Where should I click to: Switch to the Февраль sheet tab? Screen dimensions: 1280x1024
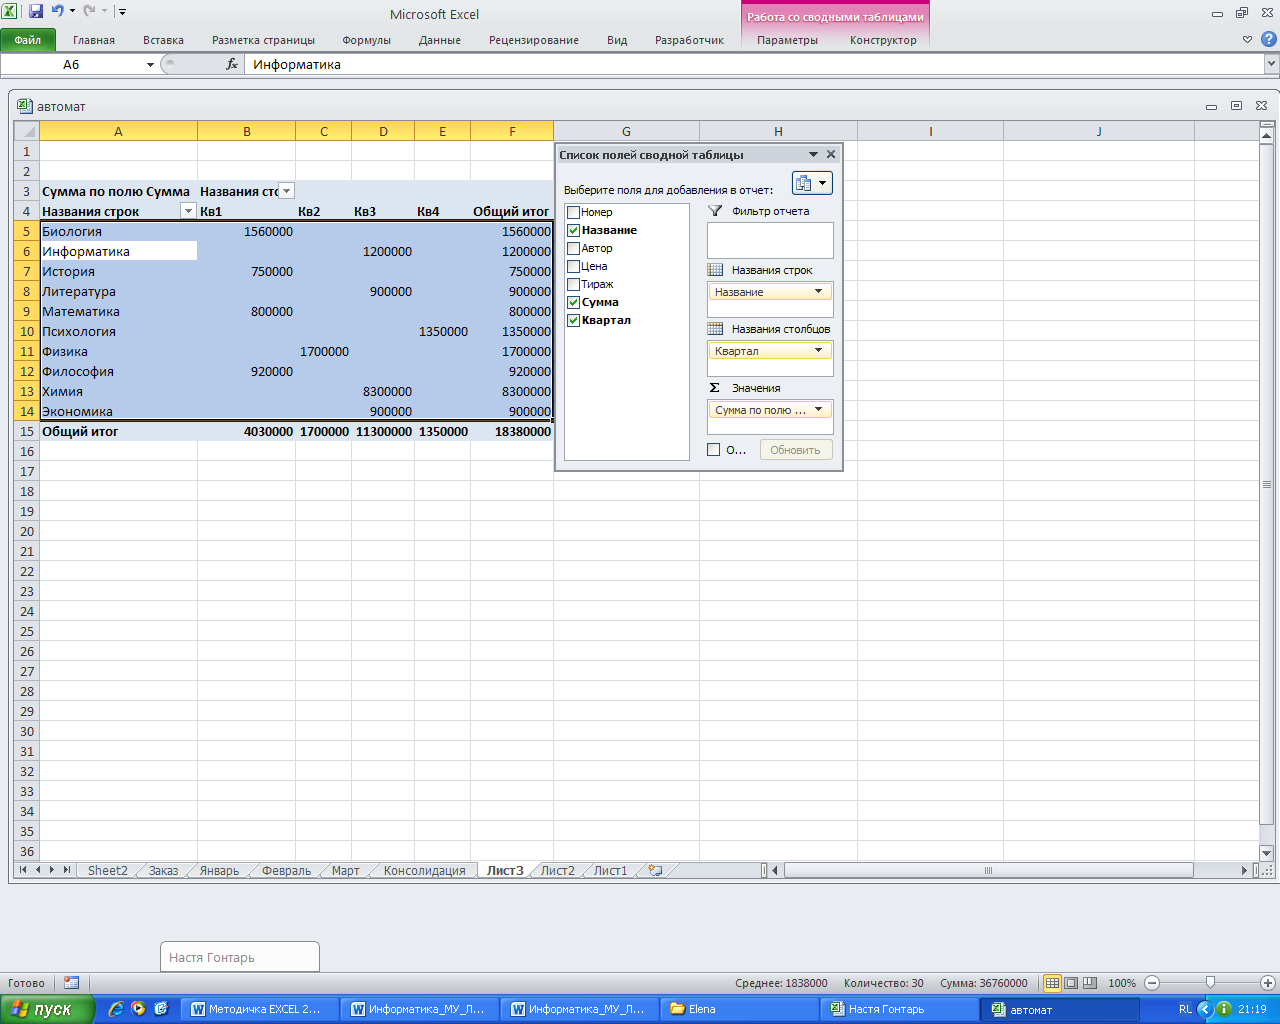[x=286, y=870]
